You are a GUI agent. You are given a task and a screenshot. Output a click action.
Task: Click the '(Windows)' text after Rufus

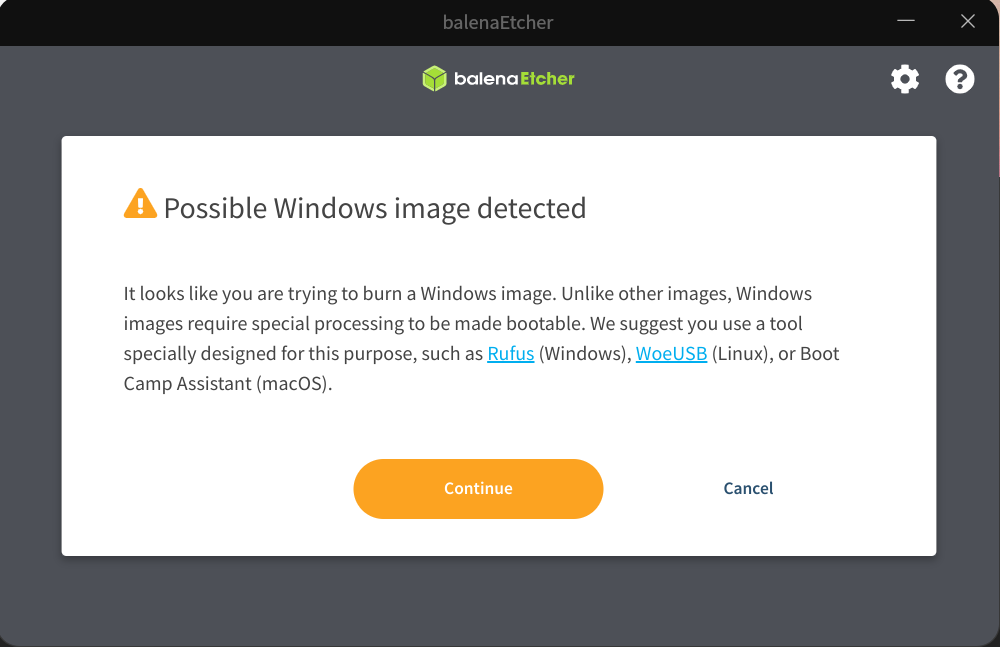585,353
